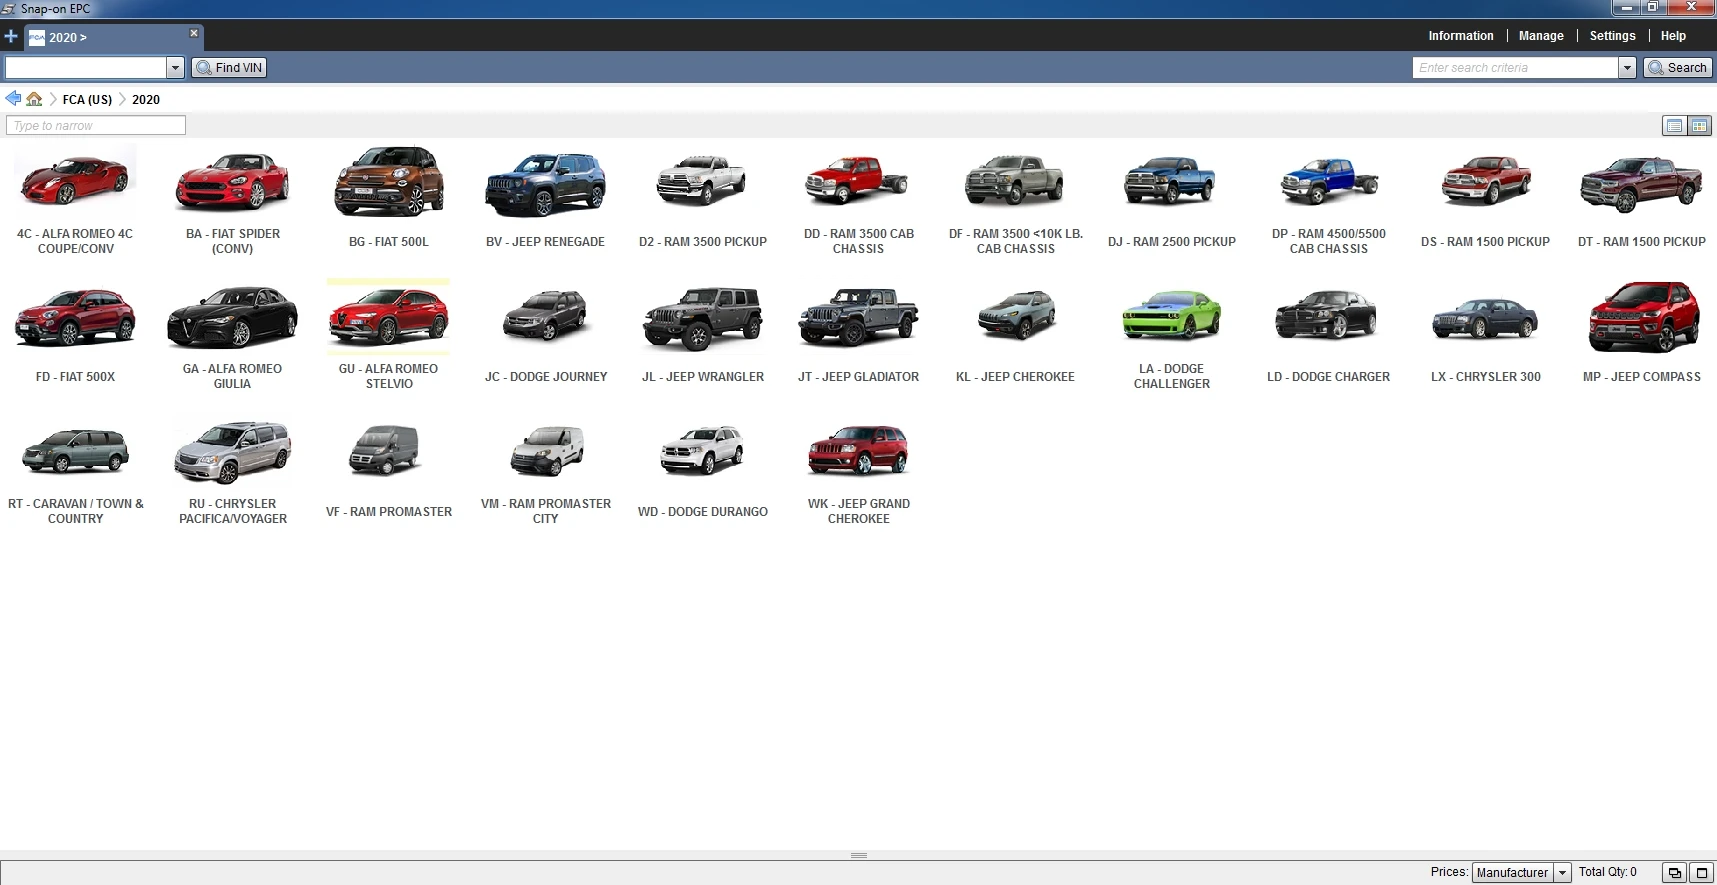Go to the home icon in breadcrumb
1717x885 pixels.
click(35, 99)
